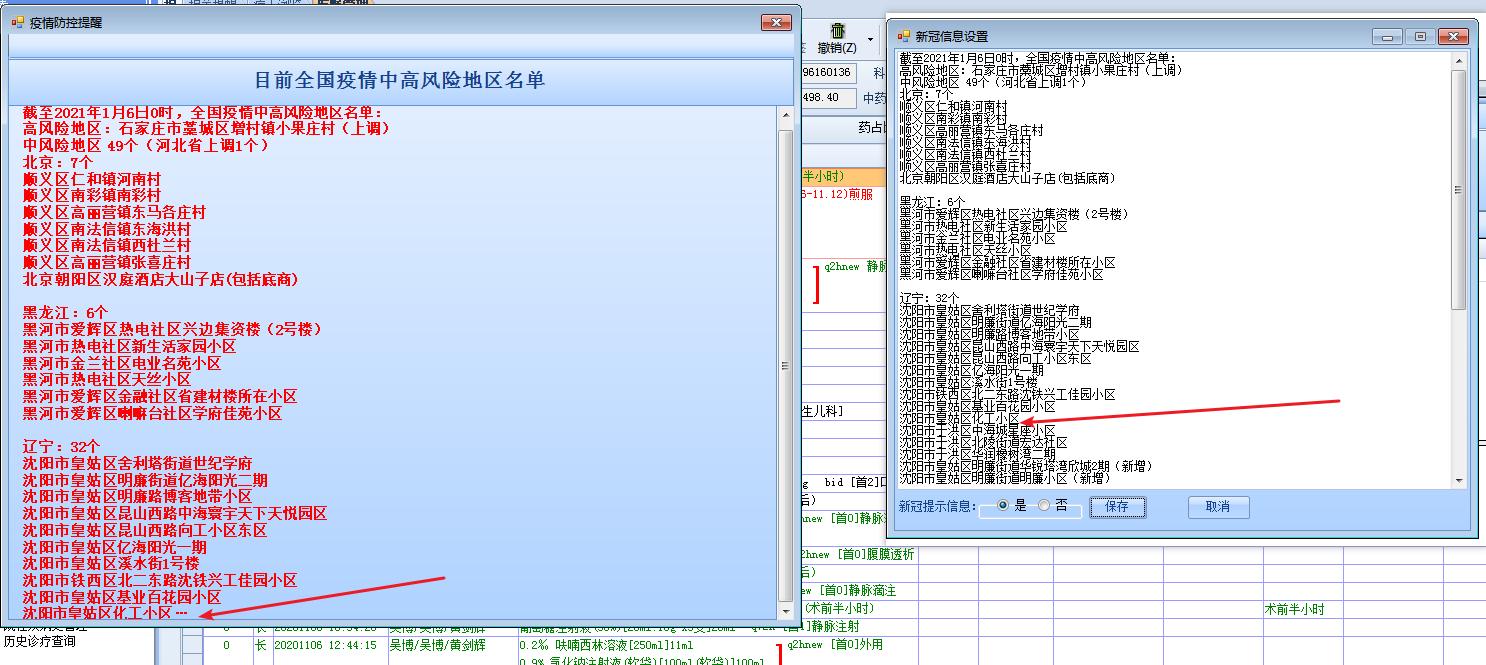
Task: Click red line 沈阳市皇姑区舍利塔街道世纪学府
Action: pyautogui.click(x=137, y=463)
